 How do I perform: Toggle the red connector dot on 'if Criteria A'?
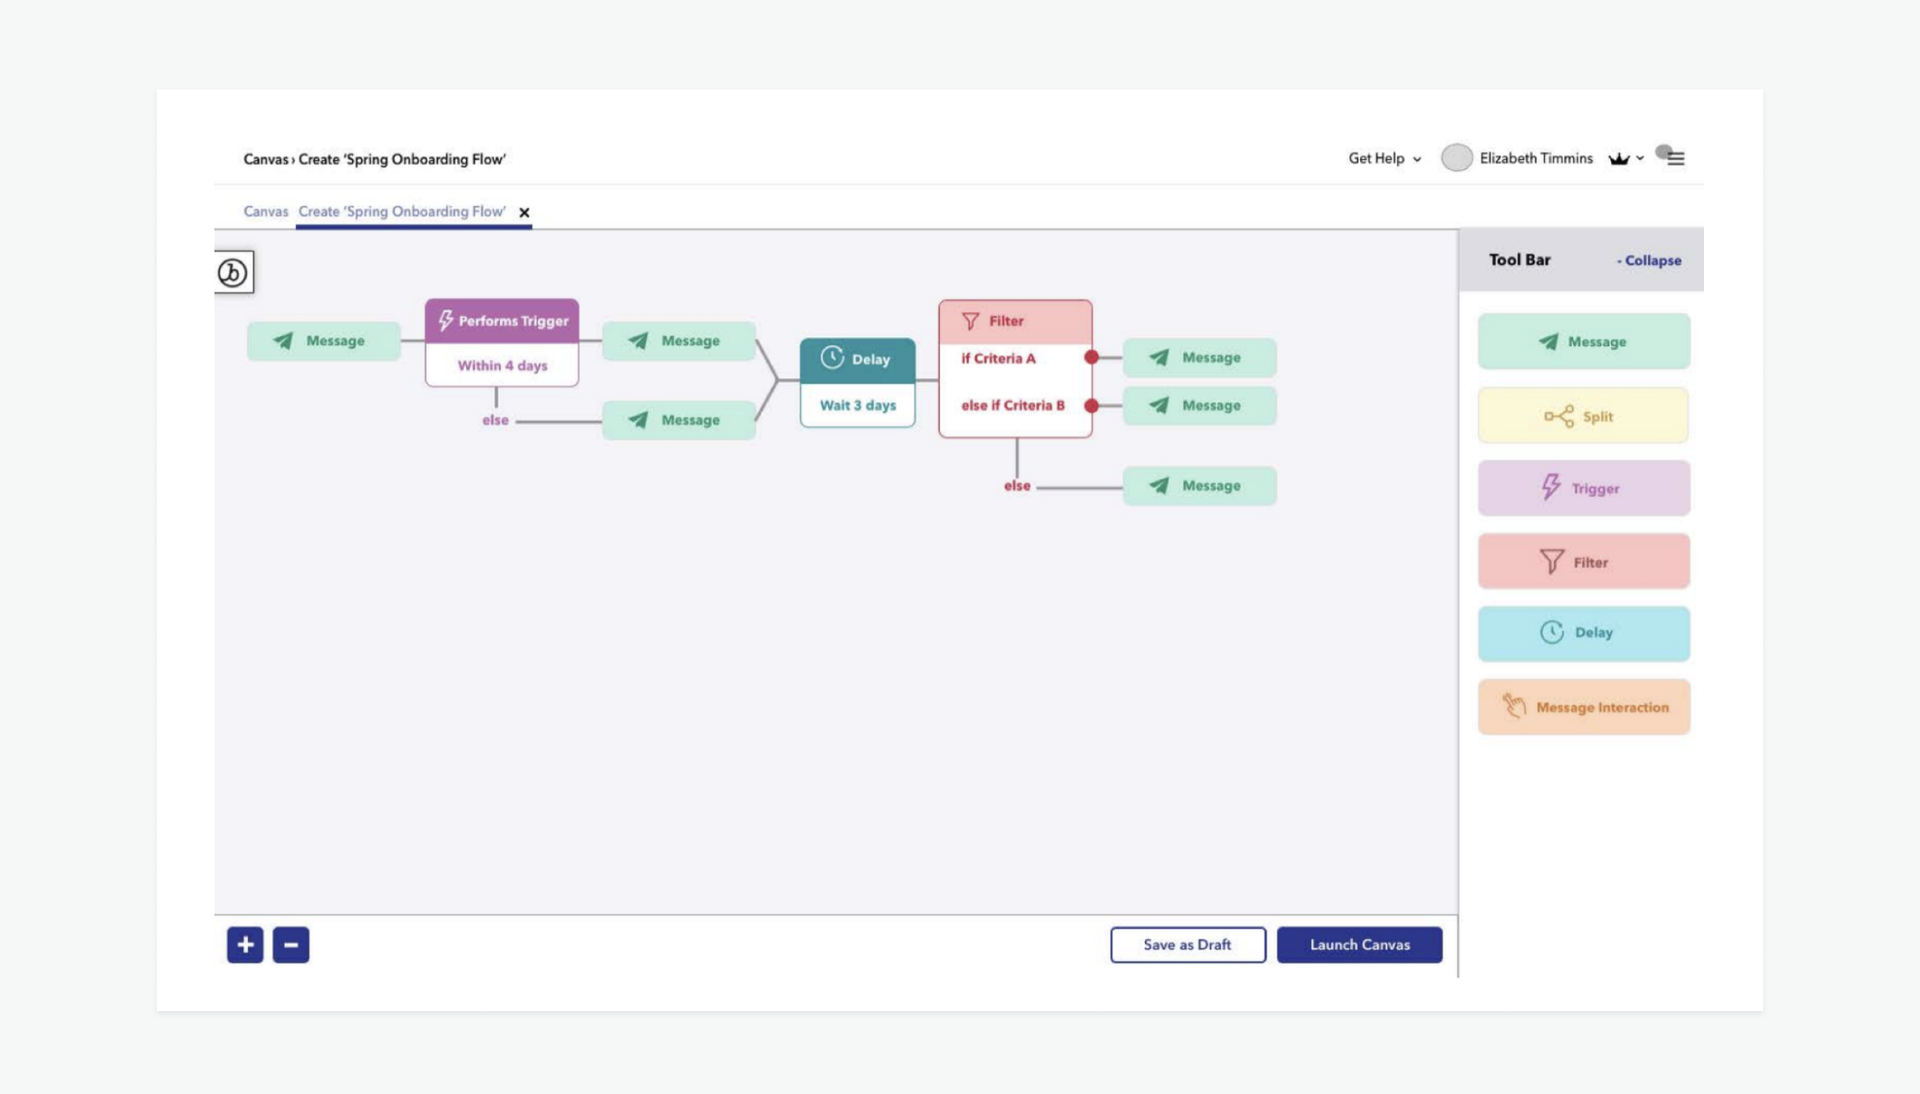pos(1091,356)
